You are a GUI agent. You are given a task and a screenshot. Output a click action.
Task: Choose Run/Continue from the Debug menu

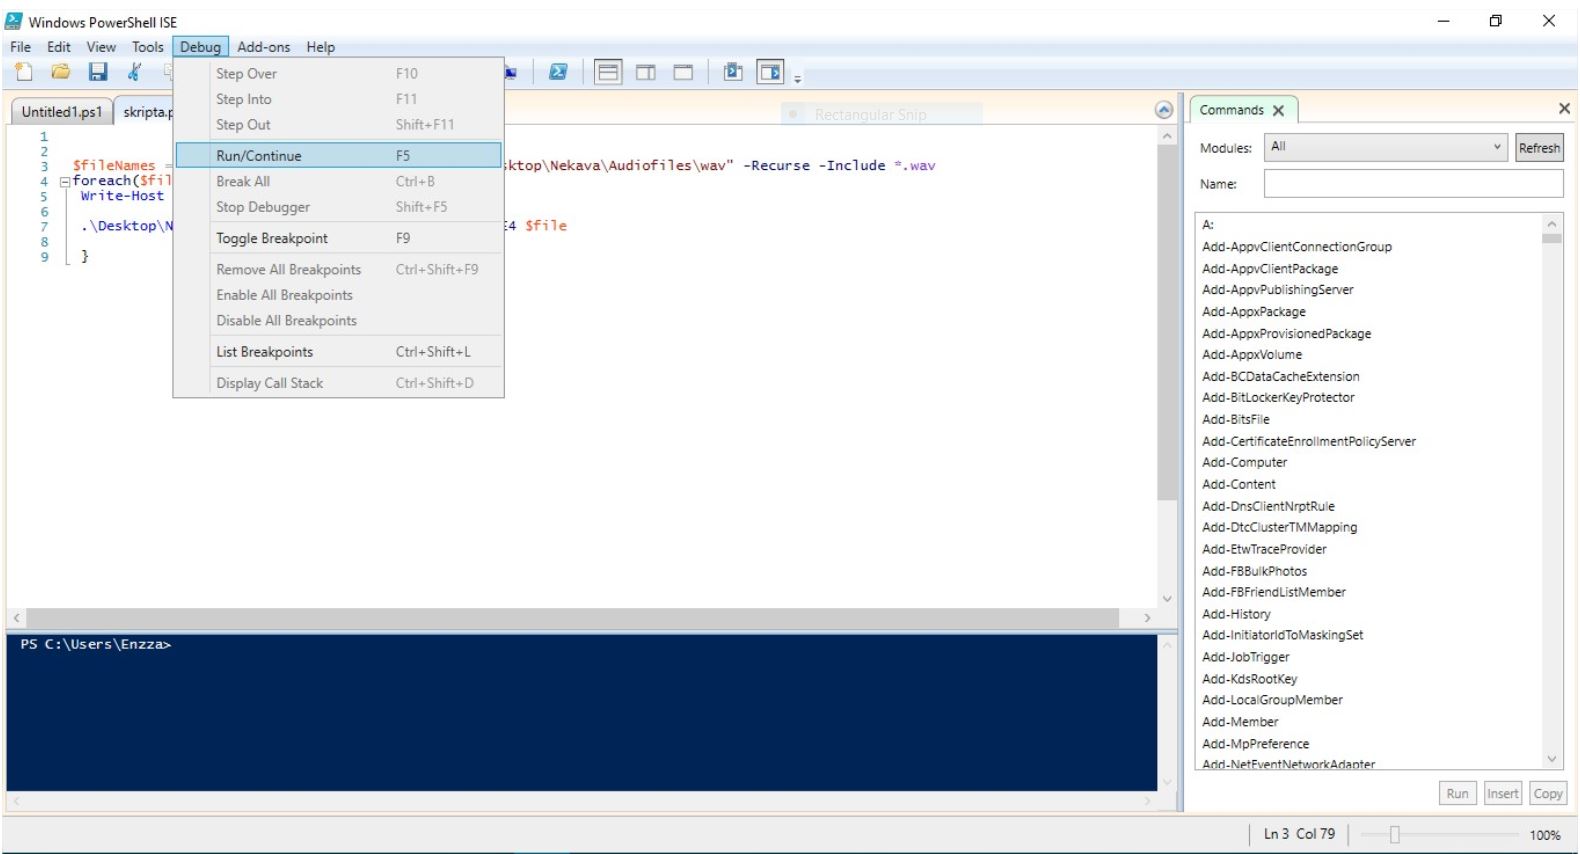click(338, 155)
